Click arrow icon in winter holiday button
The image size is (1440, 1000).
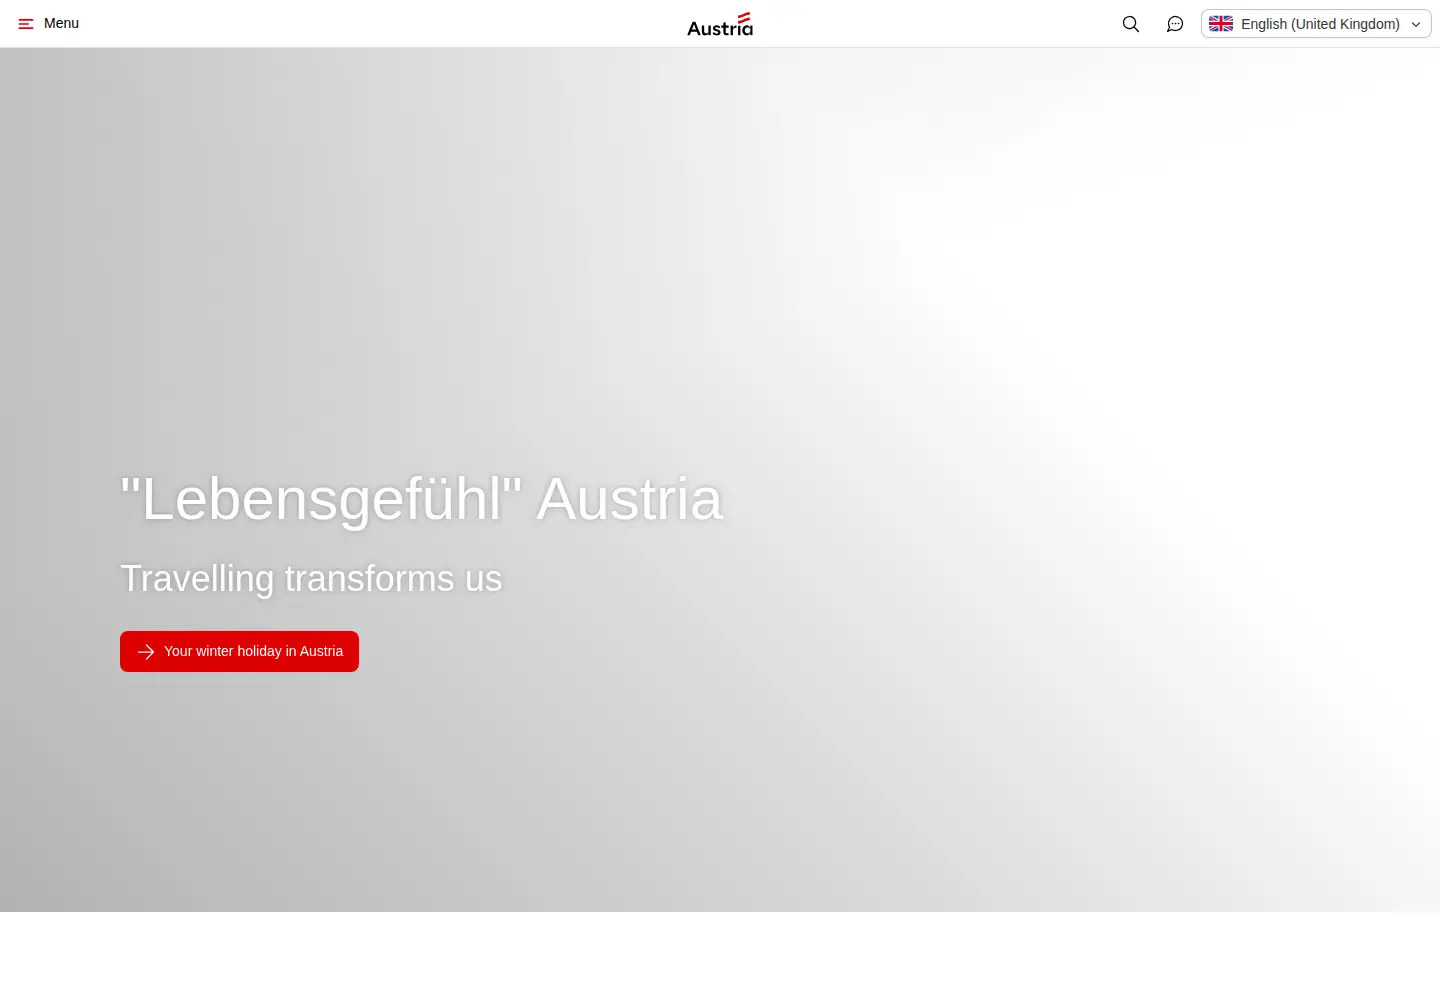coord(146,652)
